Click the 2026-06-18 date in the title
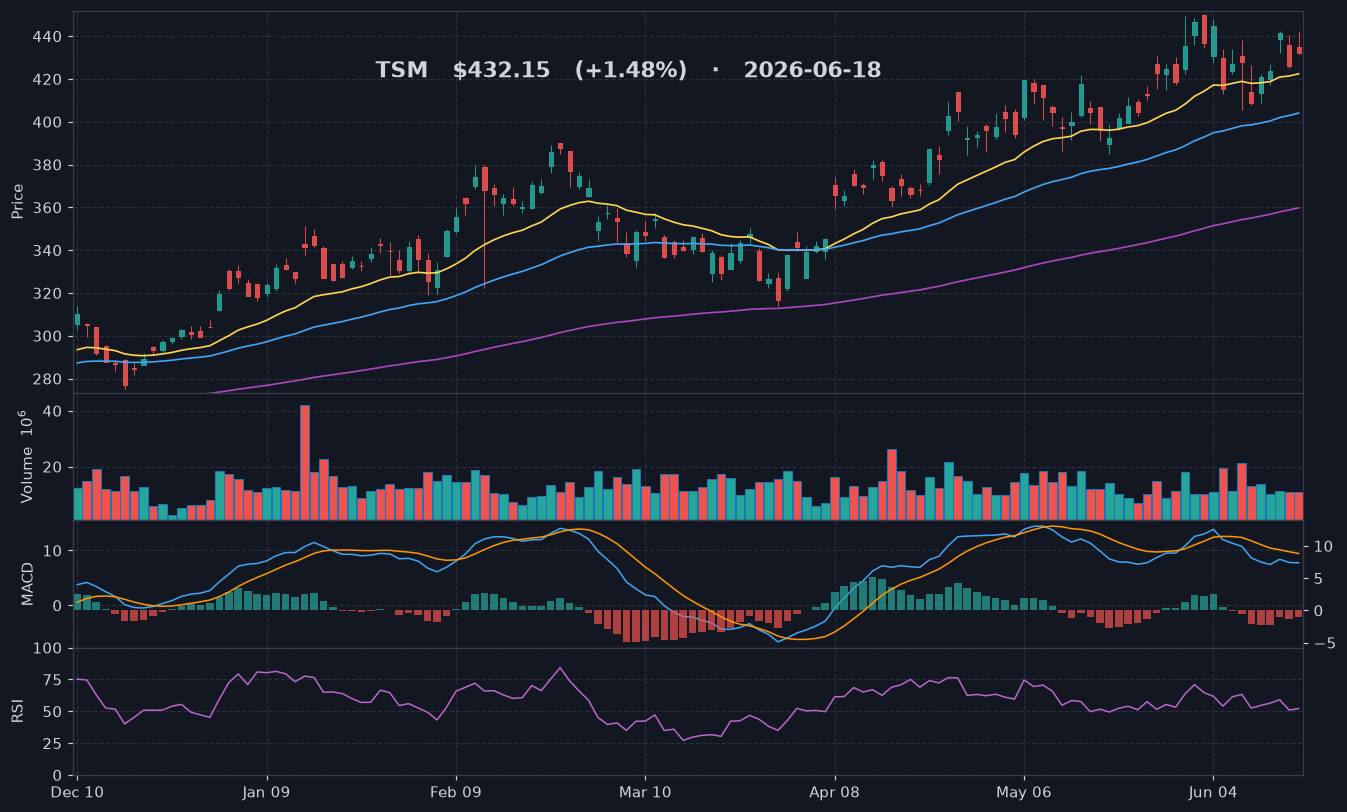 coord(812,71)
